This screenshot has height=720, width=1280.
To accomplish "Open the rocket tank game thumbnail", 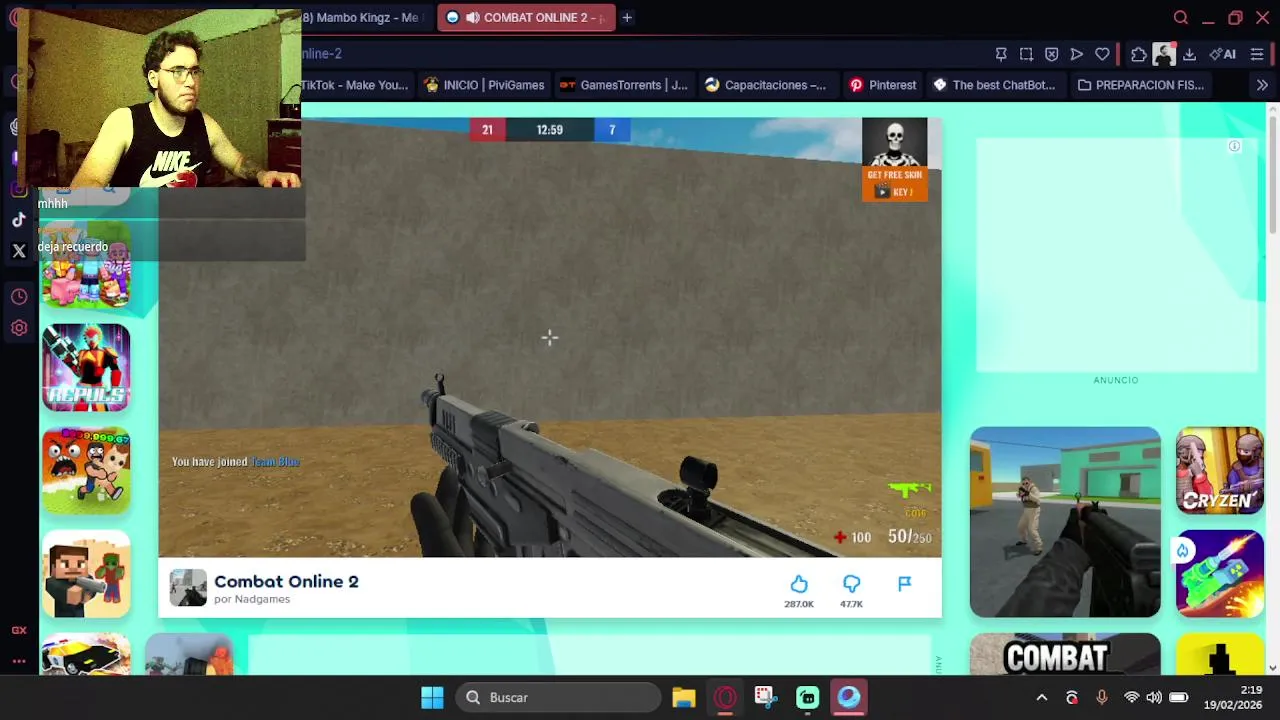I will pos(1219,574).
